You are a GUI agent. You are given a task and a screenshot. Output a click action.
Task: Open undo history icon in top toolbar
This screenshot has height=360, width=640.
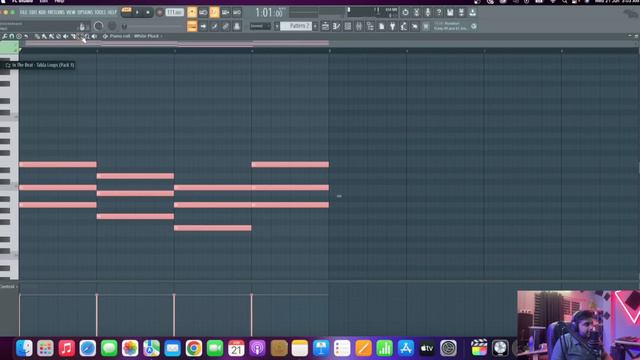[405, 12]
